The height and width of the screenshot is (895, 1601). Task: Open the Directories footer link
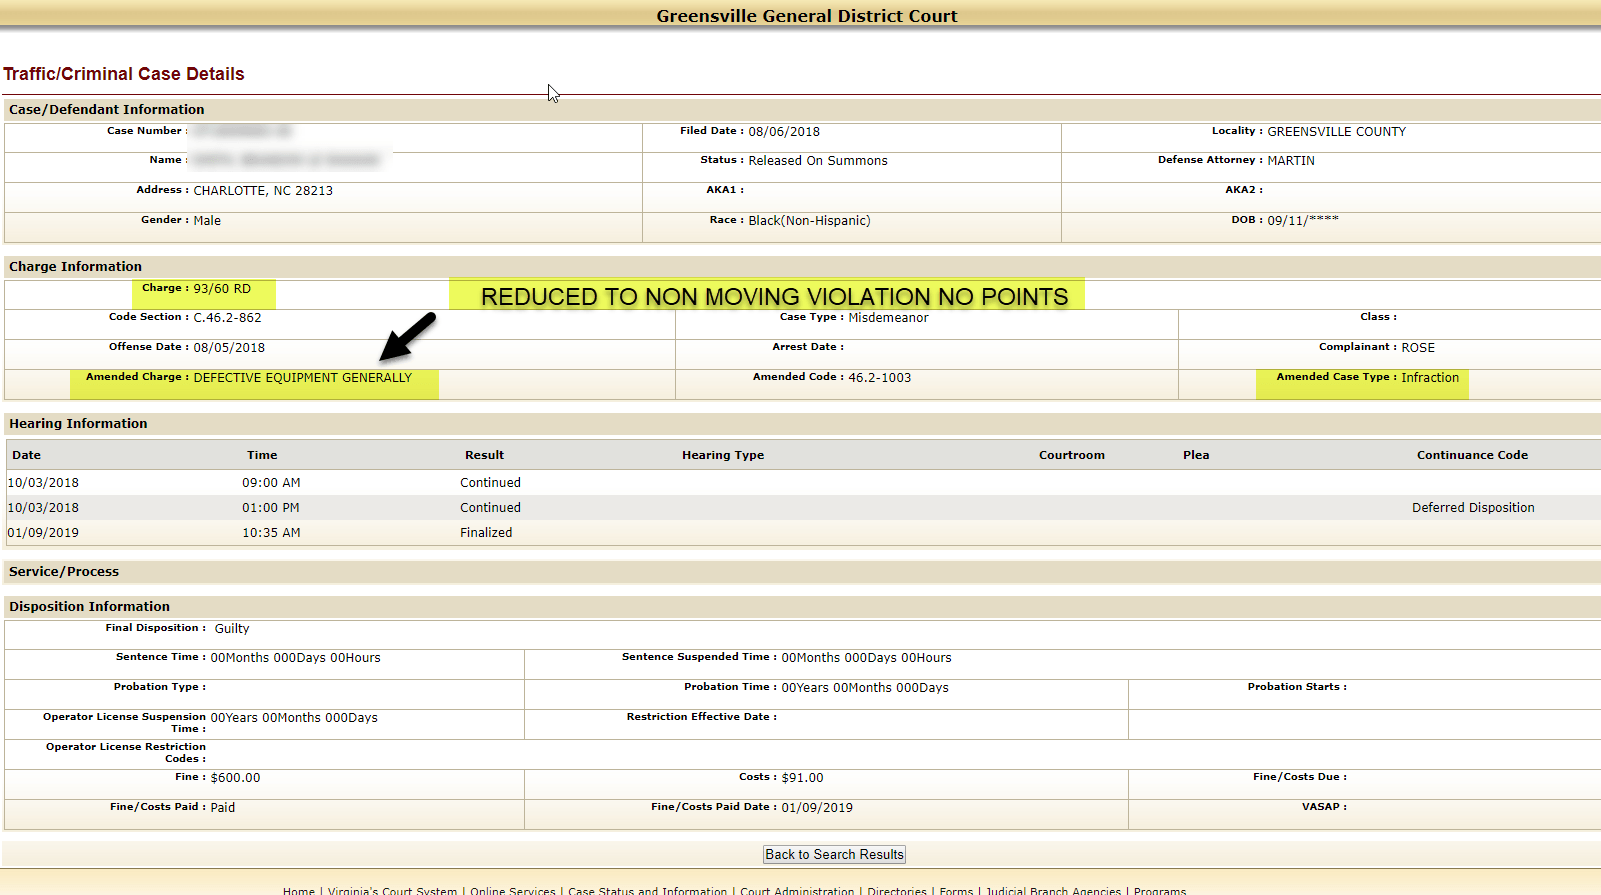[897, 890]
